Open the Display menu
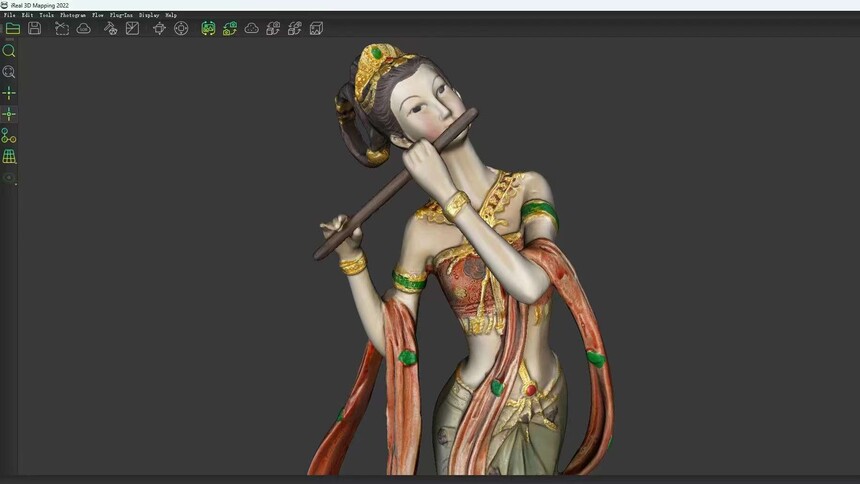The height and width of the screenshot is (484, 860). point(149,15)
